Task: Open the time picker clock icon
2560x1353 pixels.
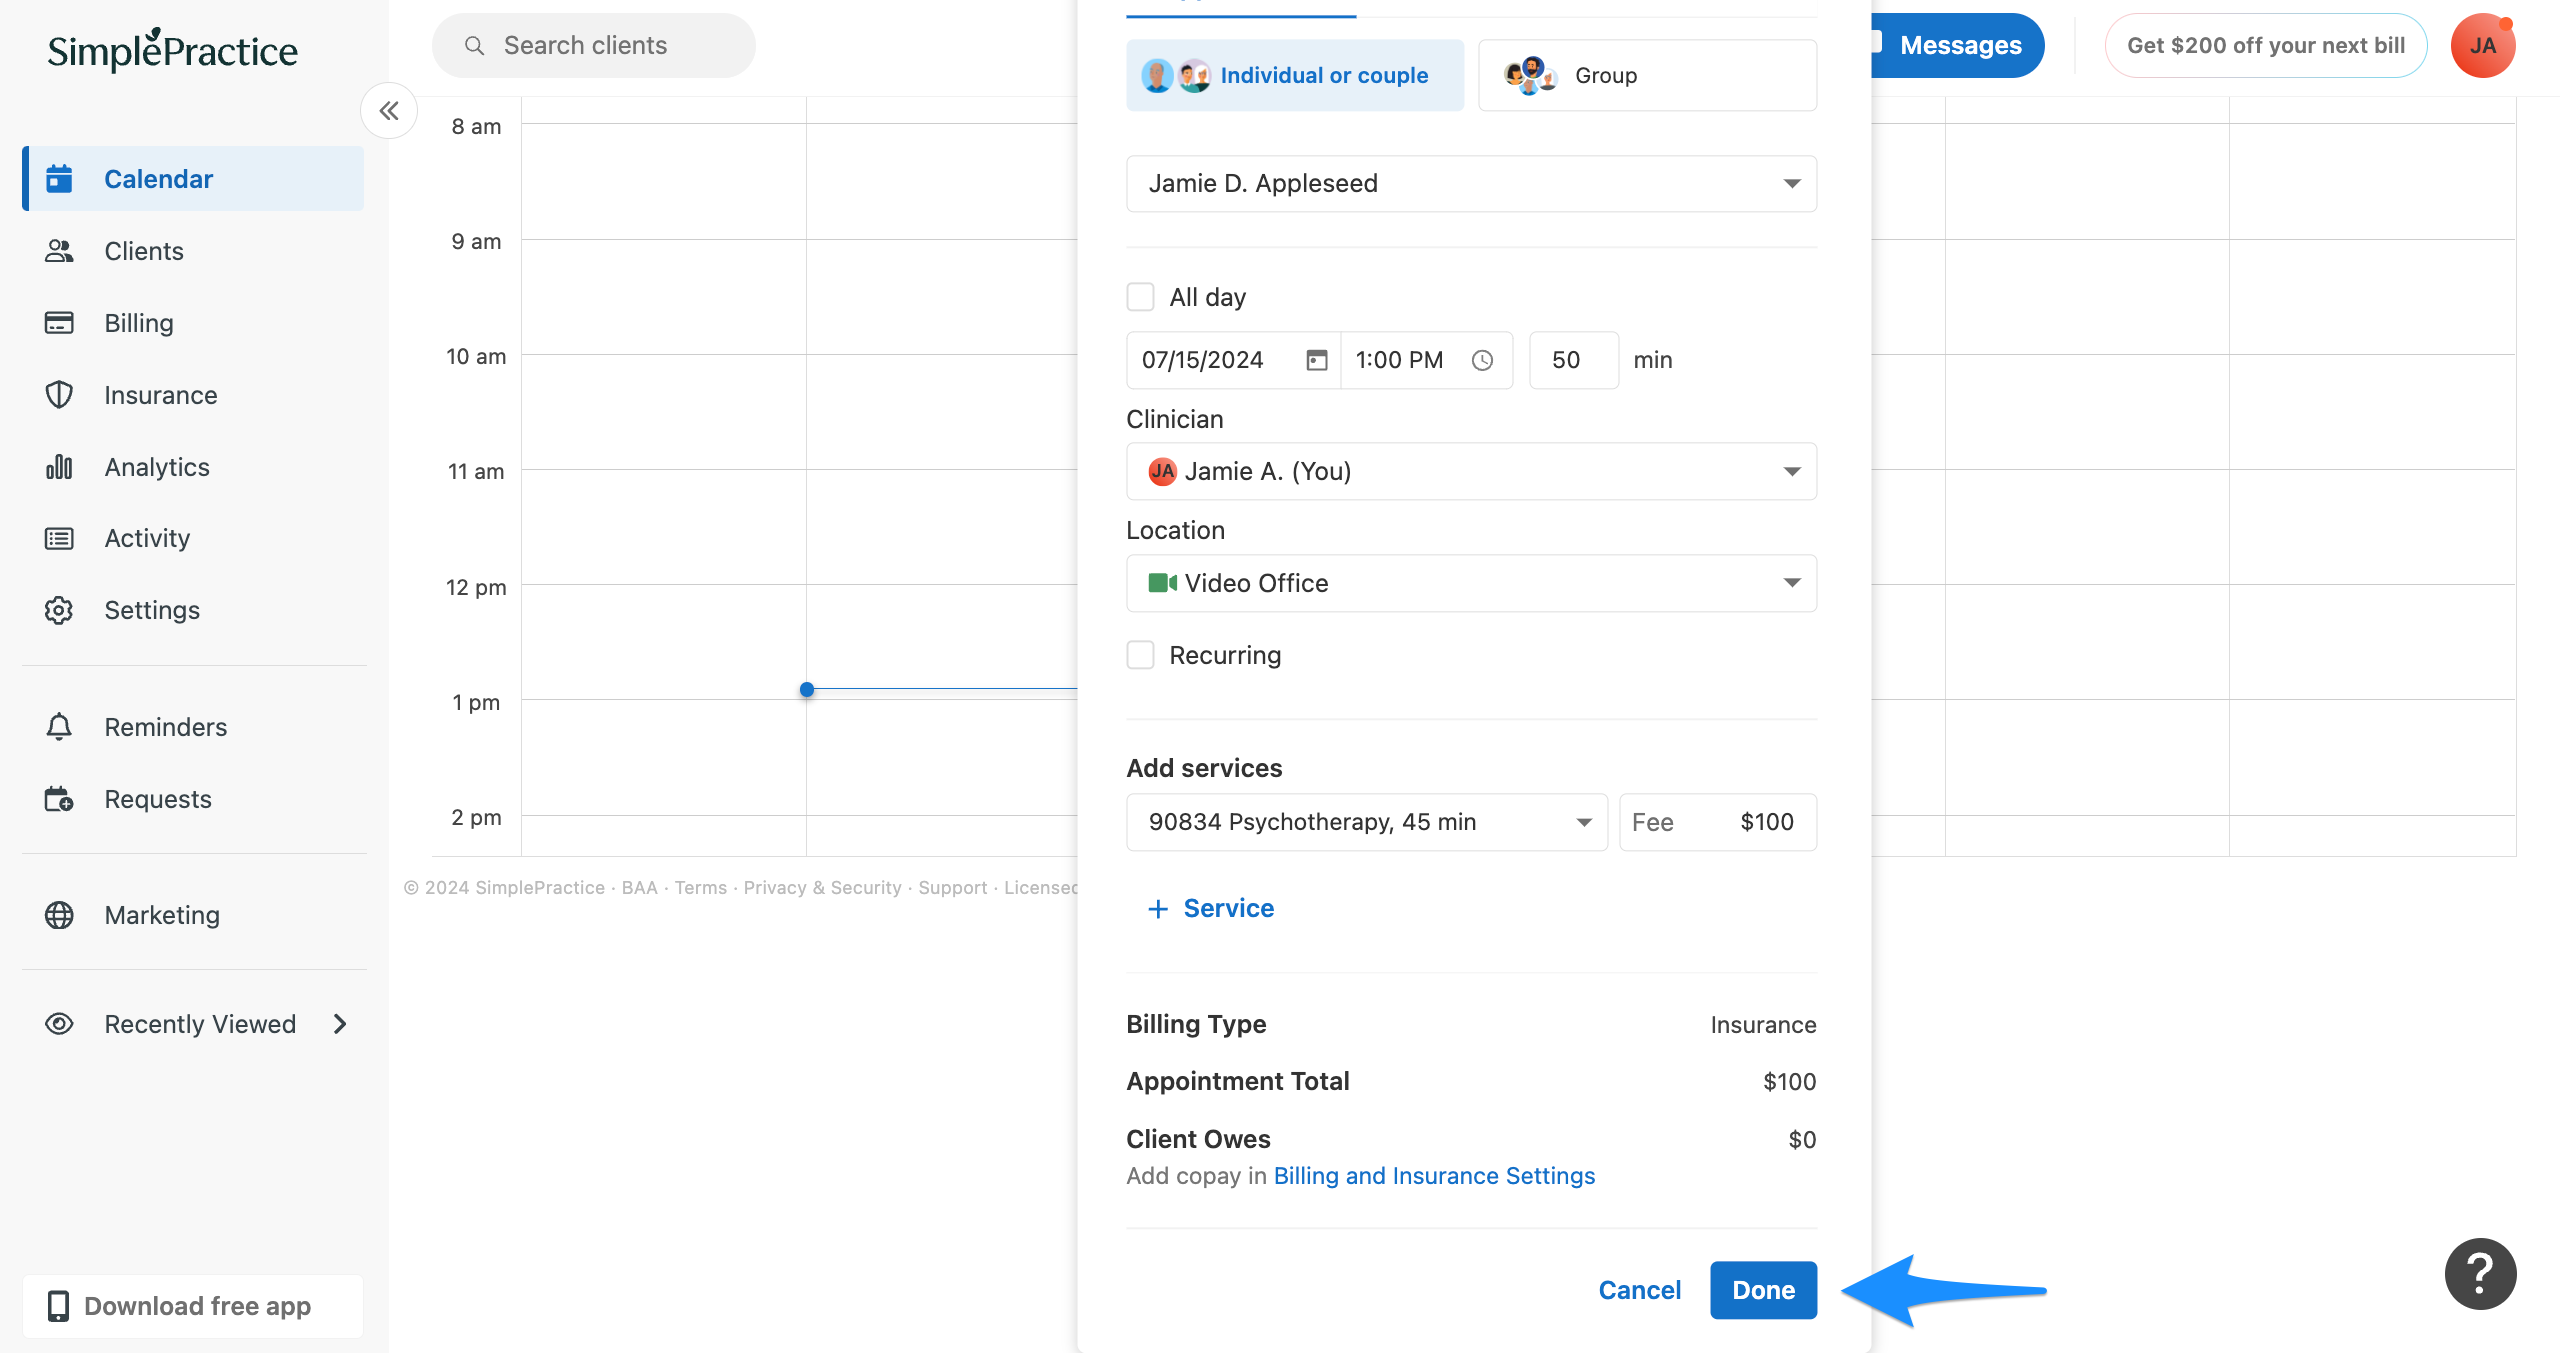Action: click(1482, 360)
